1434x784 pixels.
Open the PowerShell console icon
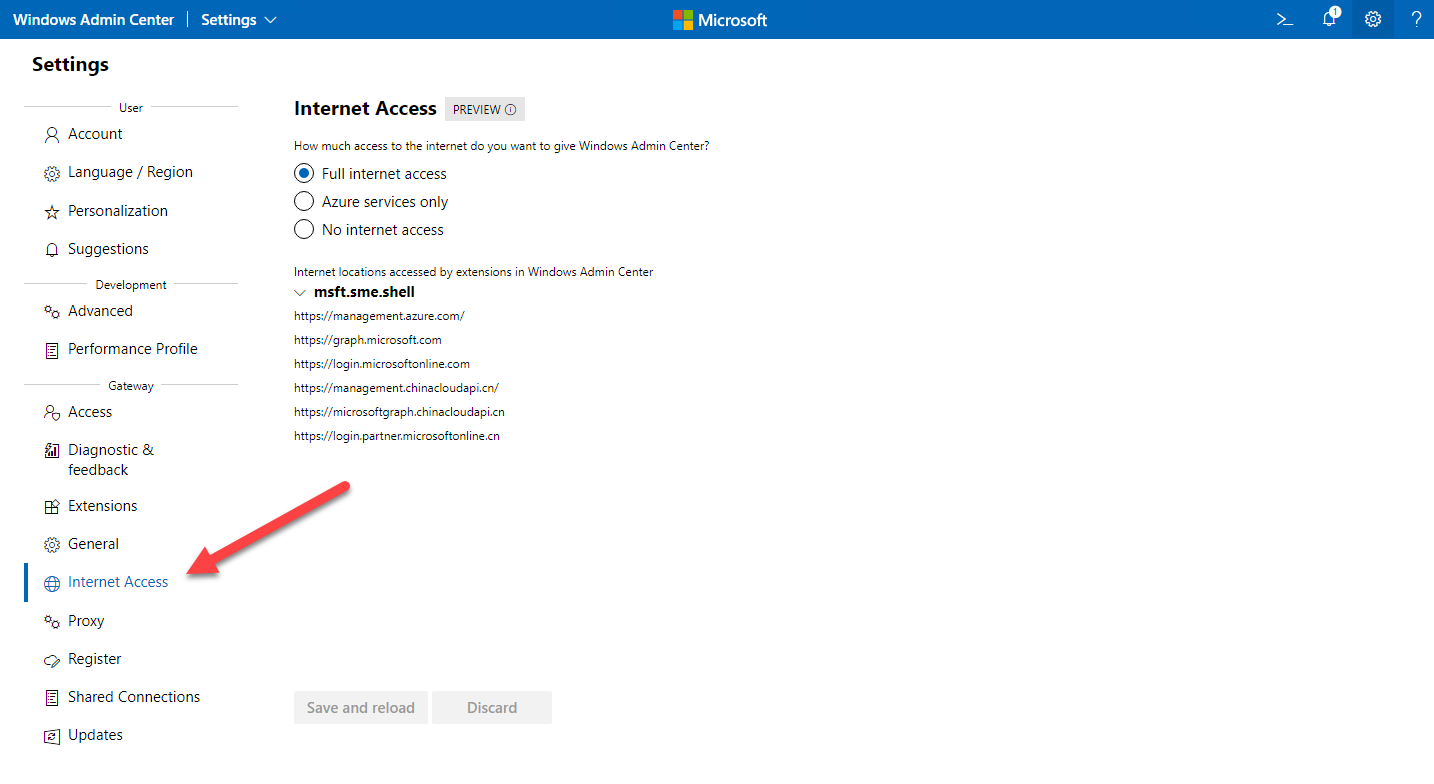click(x=1286, y=19)
